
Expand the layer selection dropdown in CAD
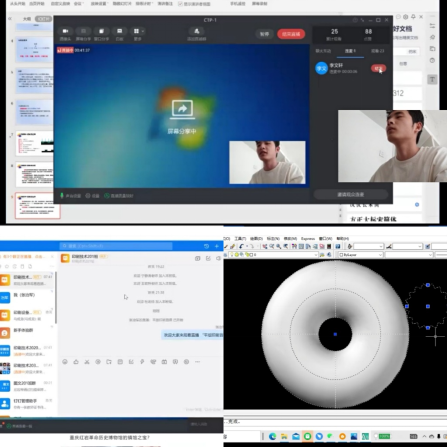point(273,255)
